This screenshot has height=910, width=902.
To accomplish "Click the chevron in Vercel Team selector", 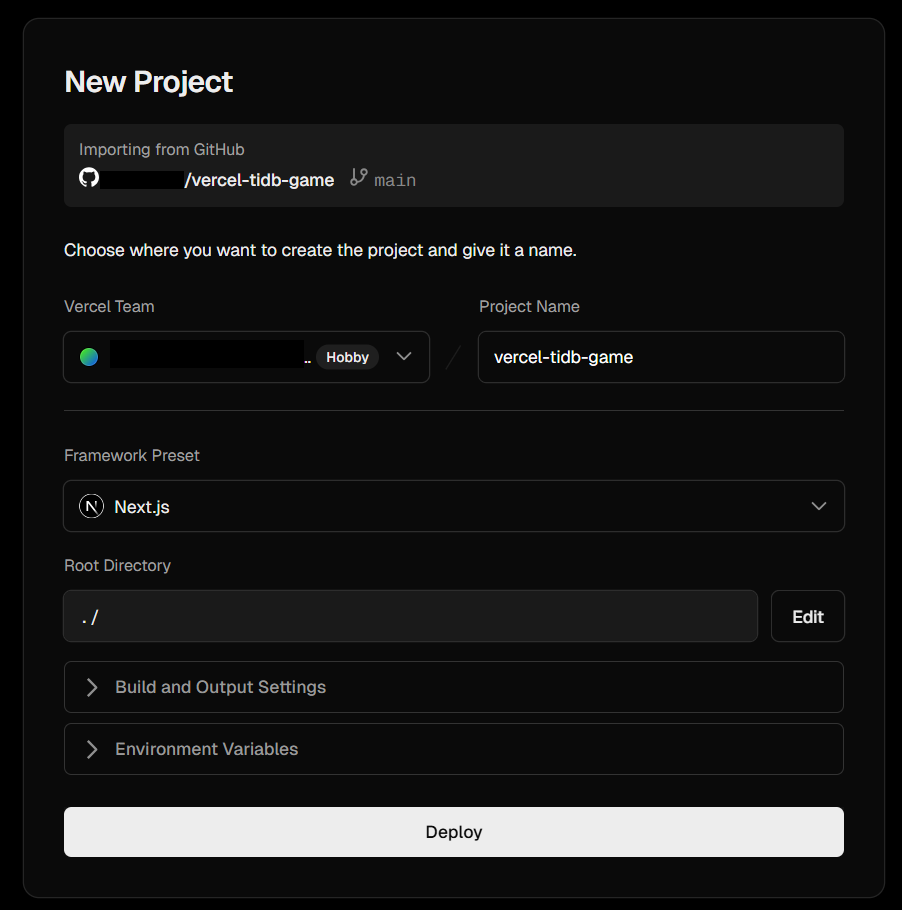I will [404, 356].
